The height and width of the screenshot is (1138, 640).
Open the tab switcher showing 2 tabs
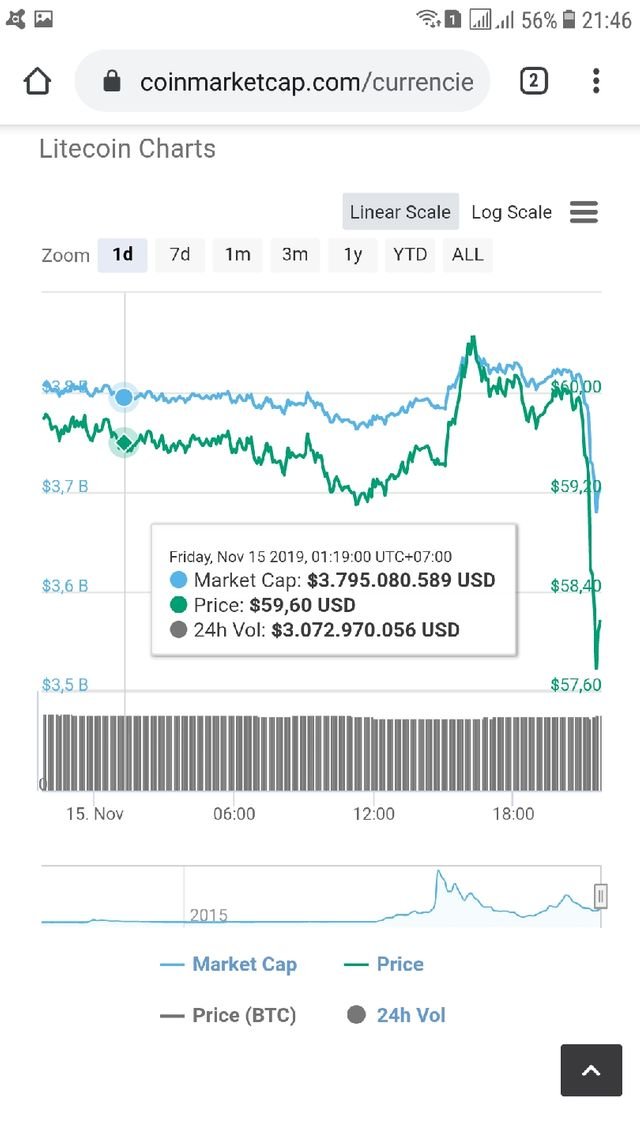tap(533, 81)
